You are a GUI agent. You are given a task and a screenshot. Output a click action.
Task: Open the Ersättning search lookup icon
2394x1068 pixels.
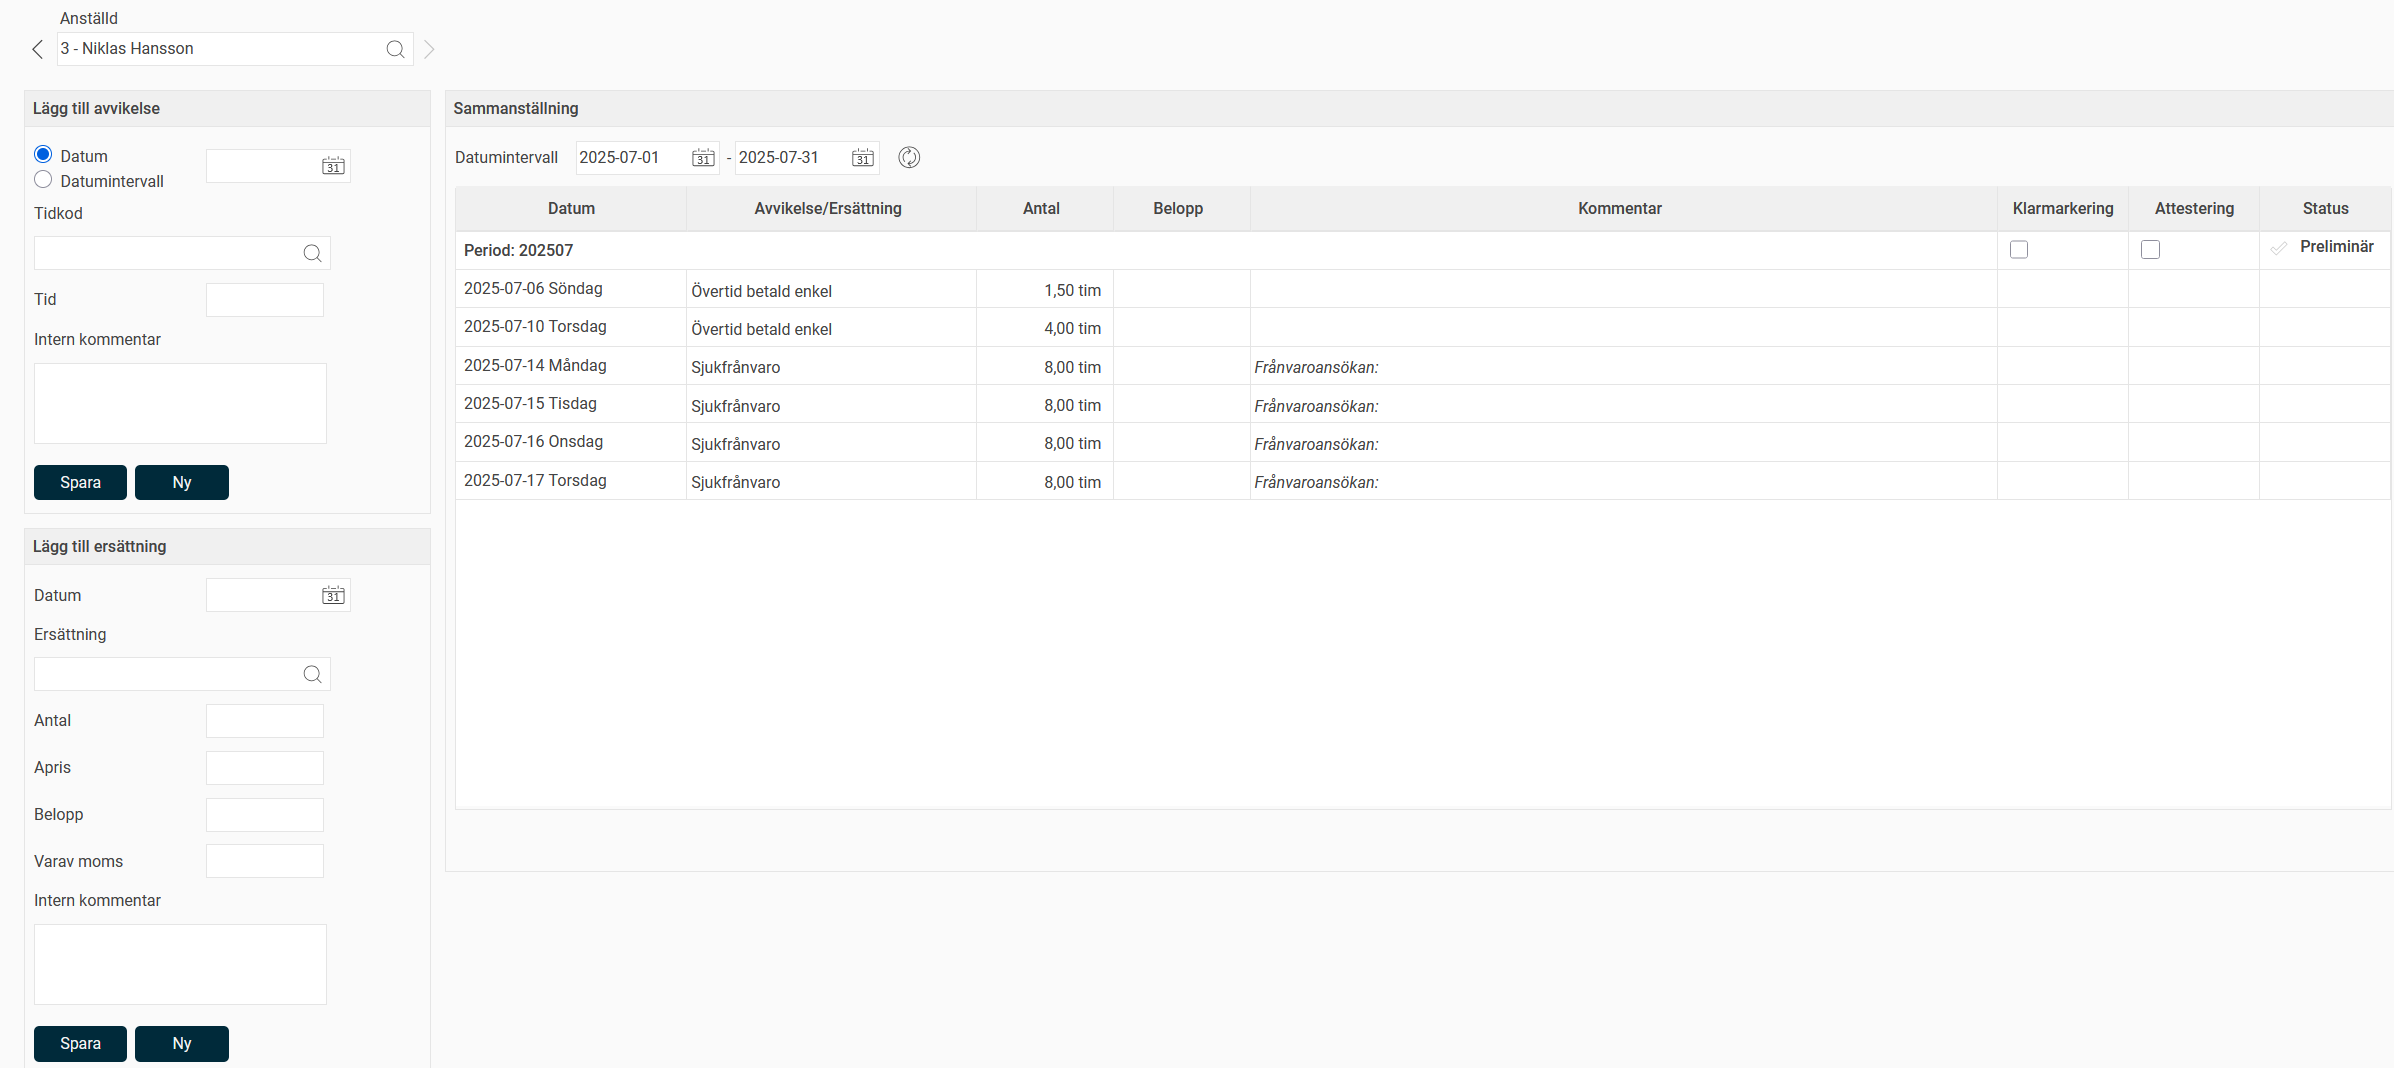(x=312, y=674)
